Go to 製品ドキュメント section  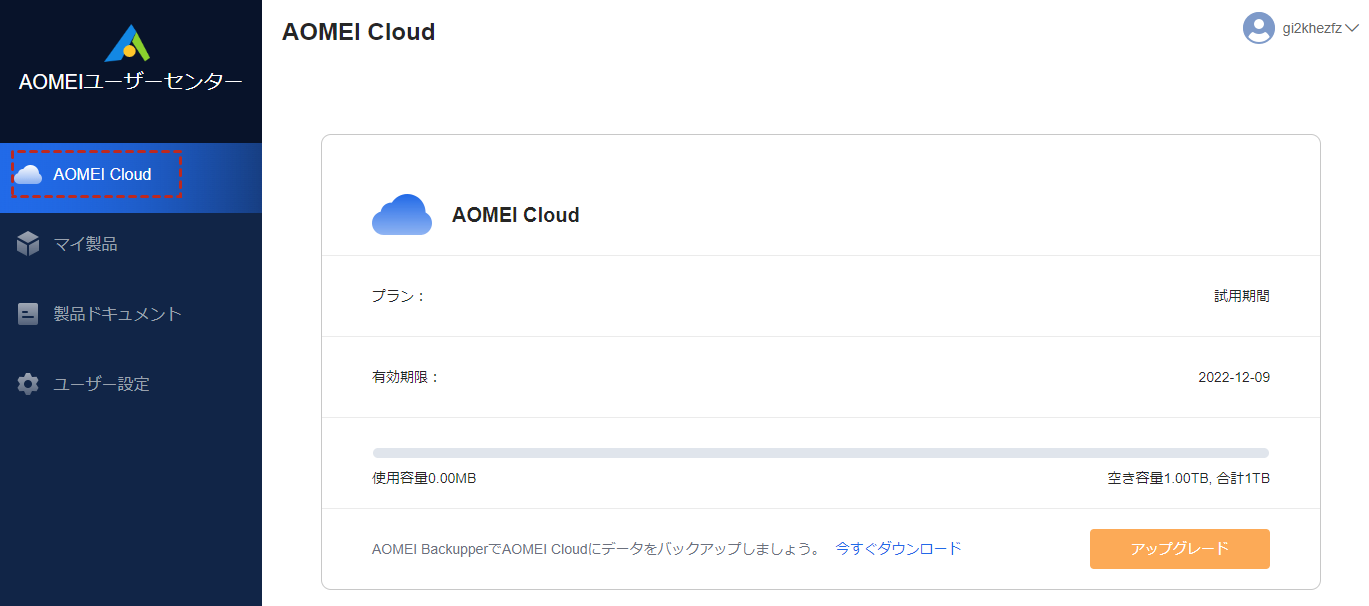pyautogui.click(x=117, y=314)
